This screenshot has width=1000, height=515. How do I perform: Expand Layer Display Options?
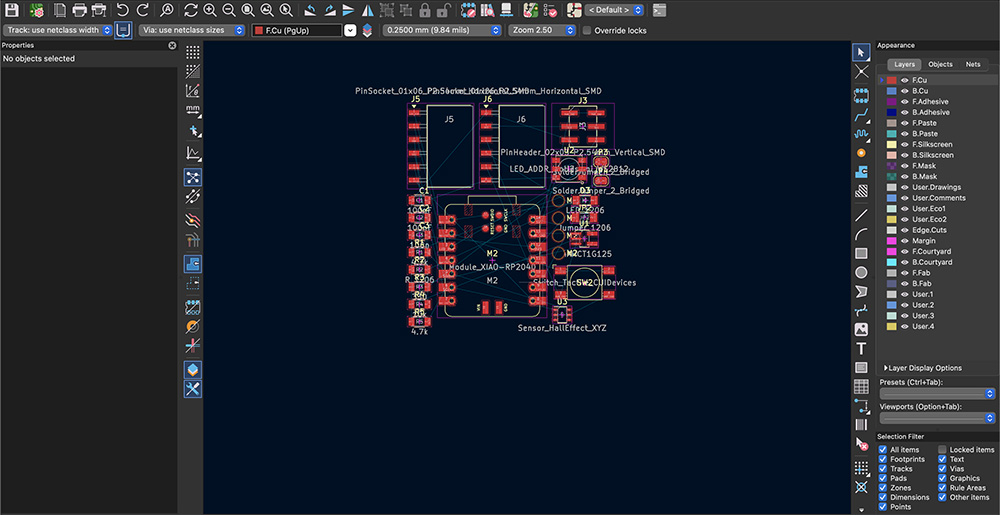tap(922, 368)
